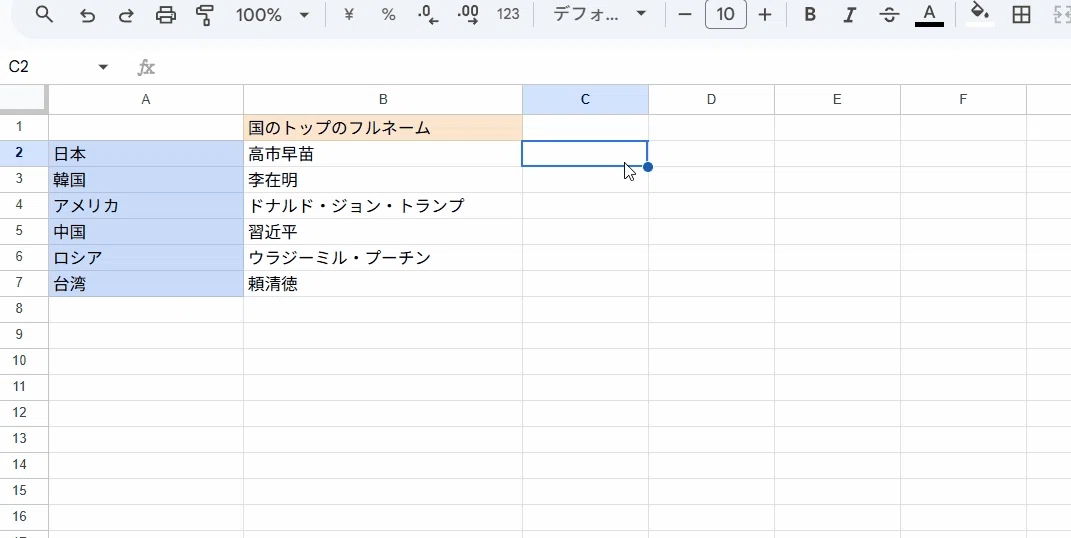Decrease decimal places
Viewport: 1071px width, 538px height.
pyautogui.click(x=428, y=15)
